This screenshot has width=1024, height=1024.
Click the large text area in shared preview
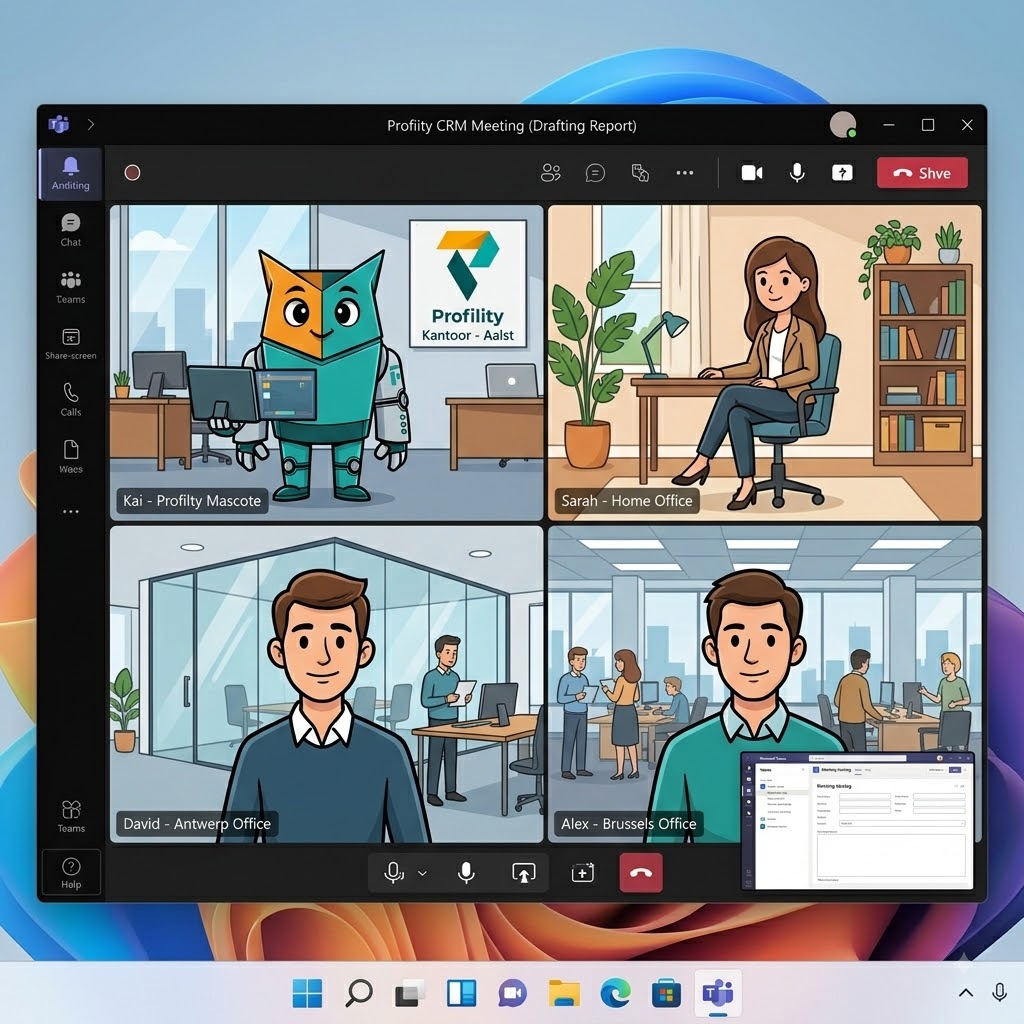point(891,856)
